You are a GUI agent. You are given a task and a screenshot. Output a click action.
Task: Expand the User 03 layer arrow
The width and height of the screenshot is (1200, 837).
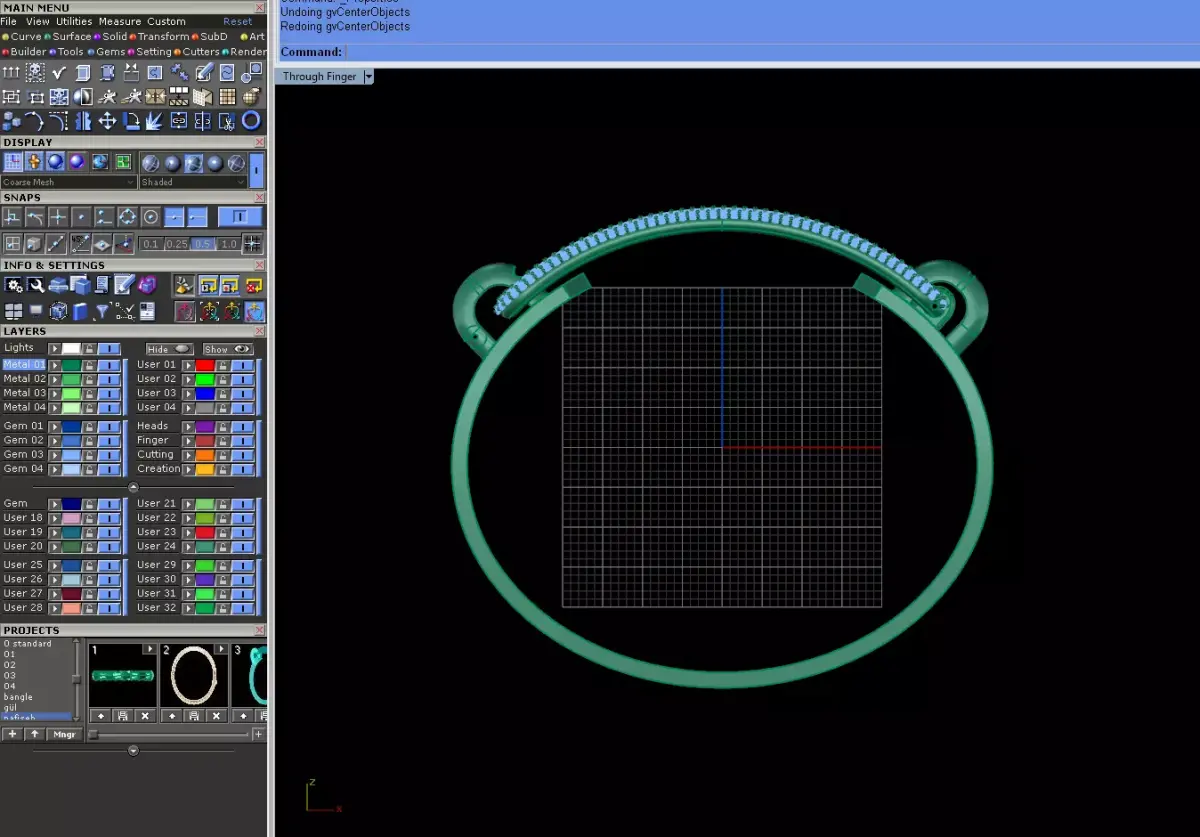tap(188, 393)
